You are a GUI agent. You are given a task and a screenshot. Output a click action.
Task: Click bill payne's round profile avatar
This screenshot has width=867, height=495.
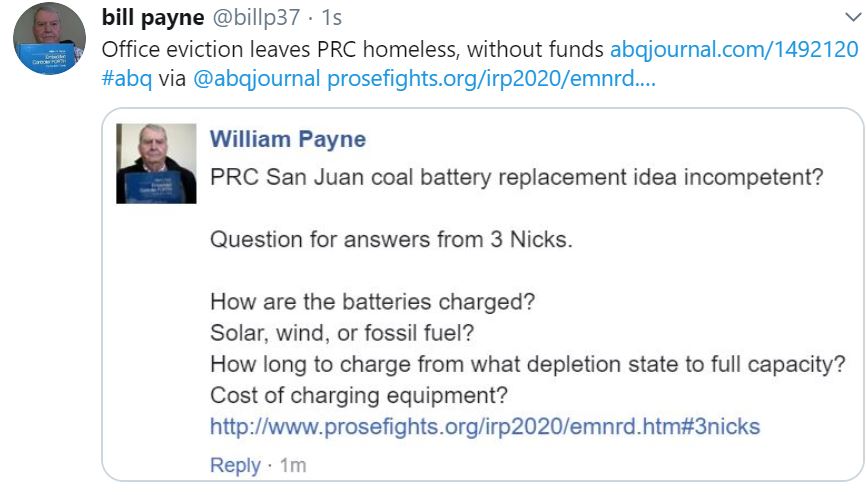pos(49,38)
